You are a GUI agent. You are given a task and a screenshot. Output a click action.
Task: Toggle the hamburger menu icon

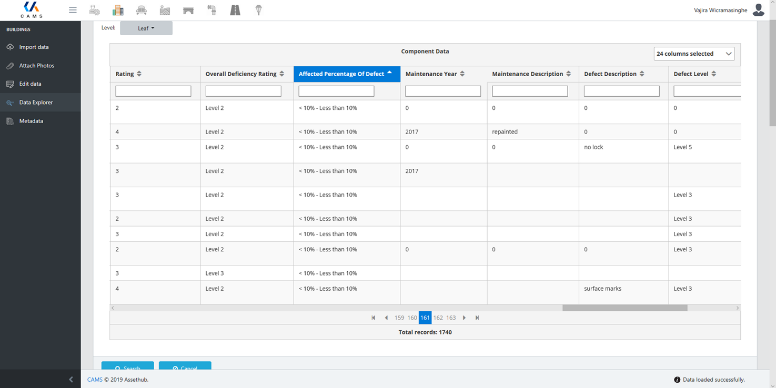[x=73, y=10]
